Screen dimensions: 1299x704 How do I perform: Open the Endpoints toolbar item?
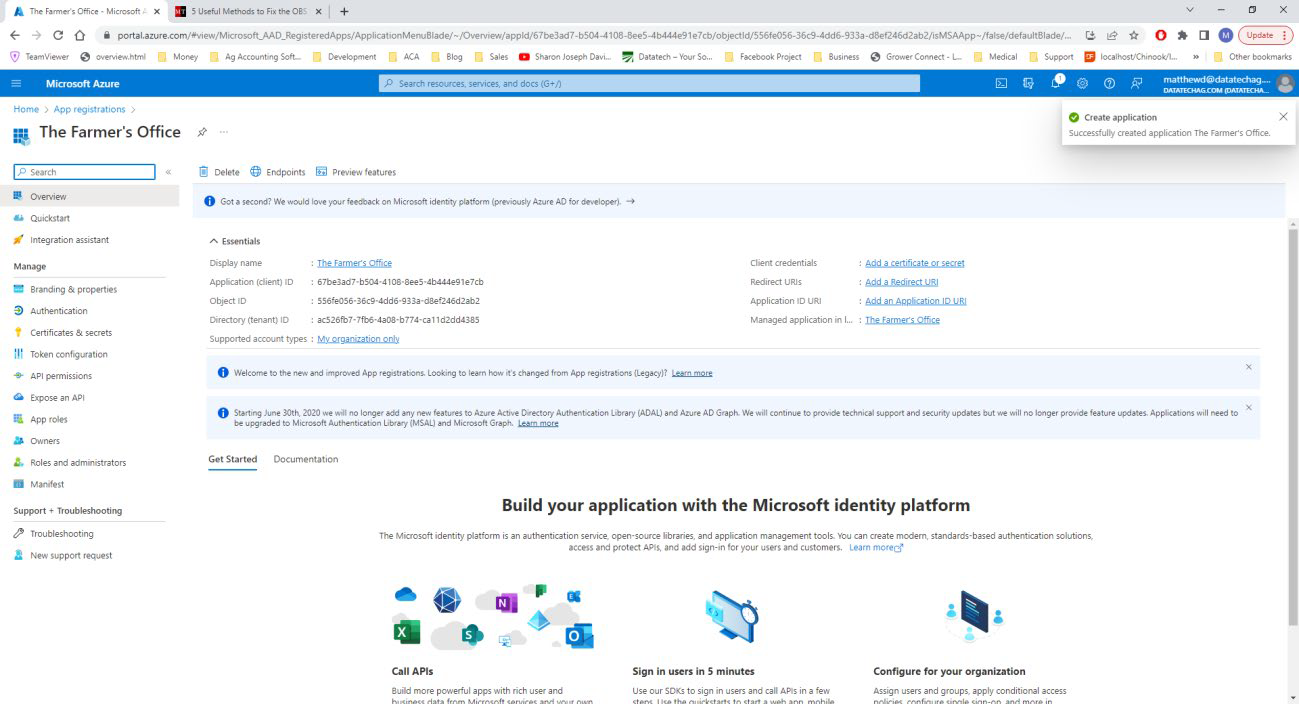277,172
